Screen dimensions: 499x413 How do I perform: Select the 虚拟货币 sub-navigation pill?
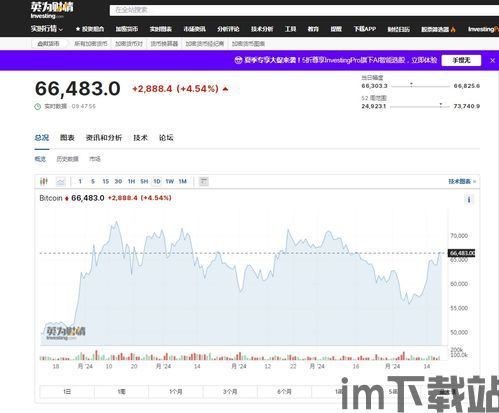click(49, 44)
